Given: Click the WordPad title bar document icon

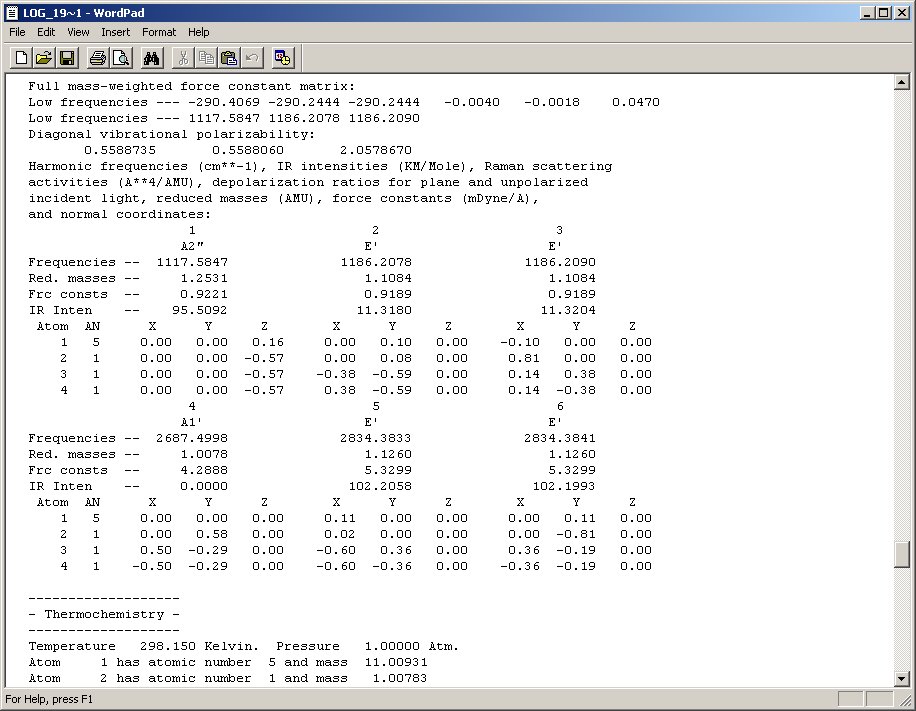Looking at the screenshot, I should [x=12, y=12].
